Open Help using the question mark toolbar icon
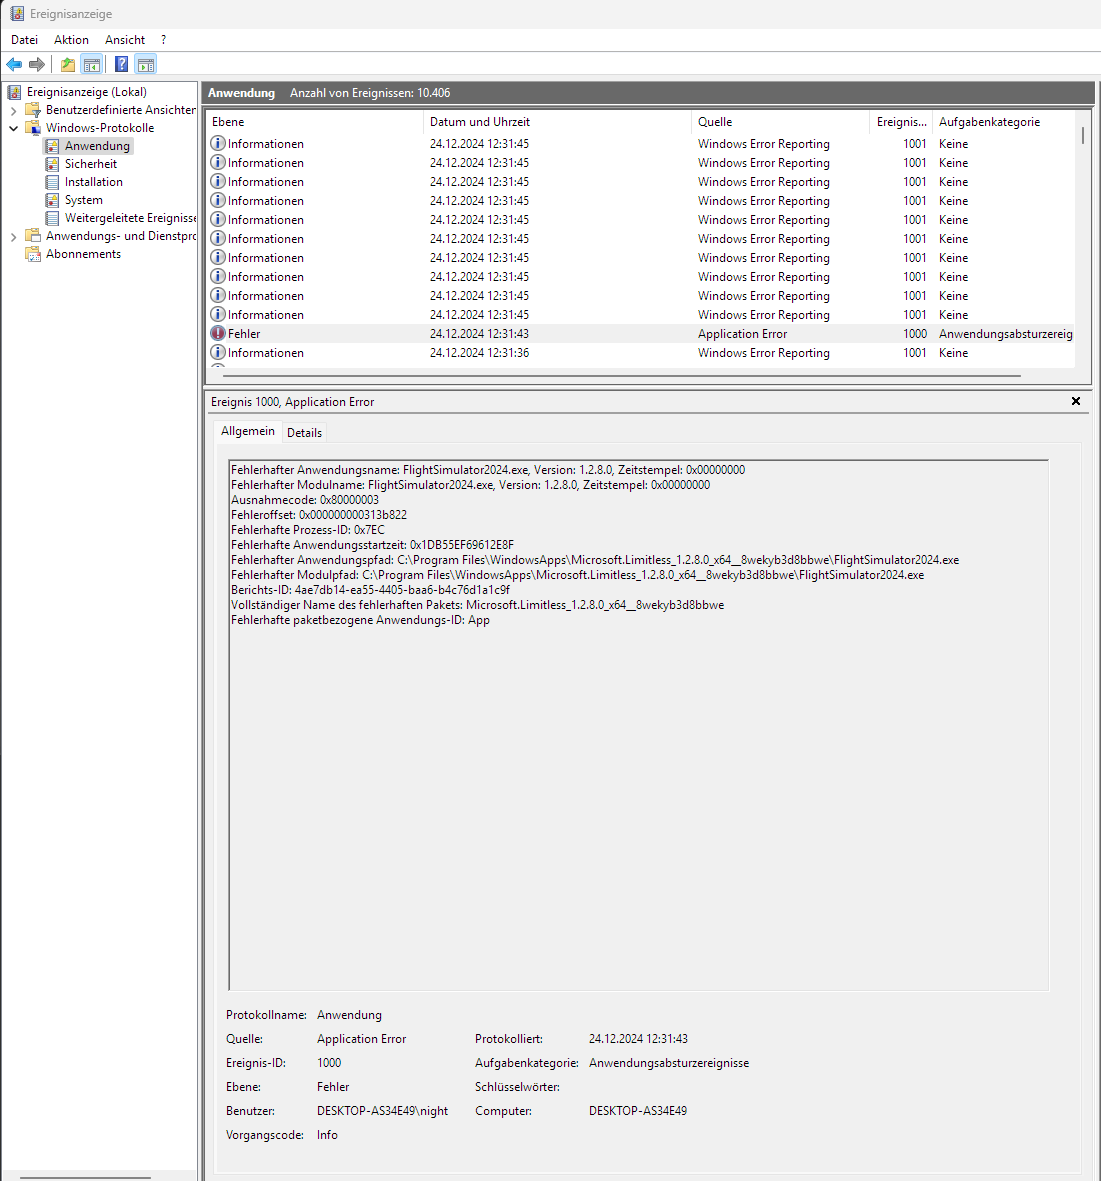The width and height of the screenshot is (1101, 1181). point(121,63)
